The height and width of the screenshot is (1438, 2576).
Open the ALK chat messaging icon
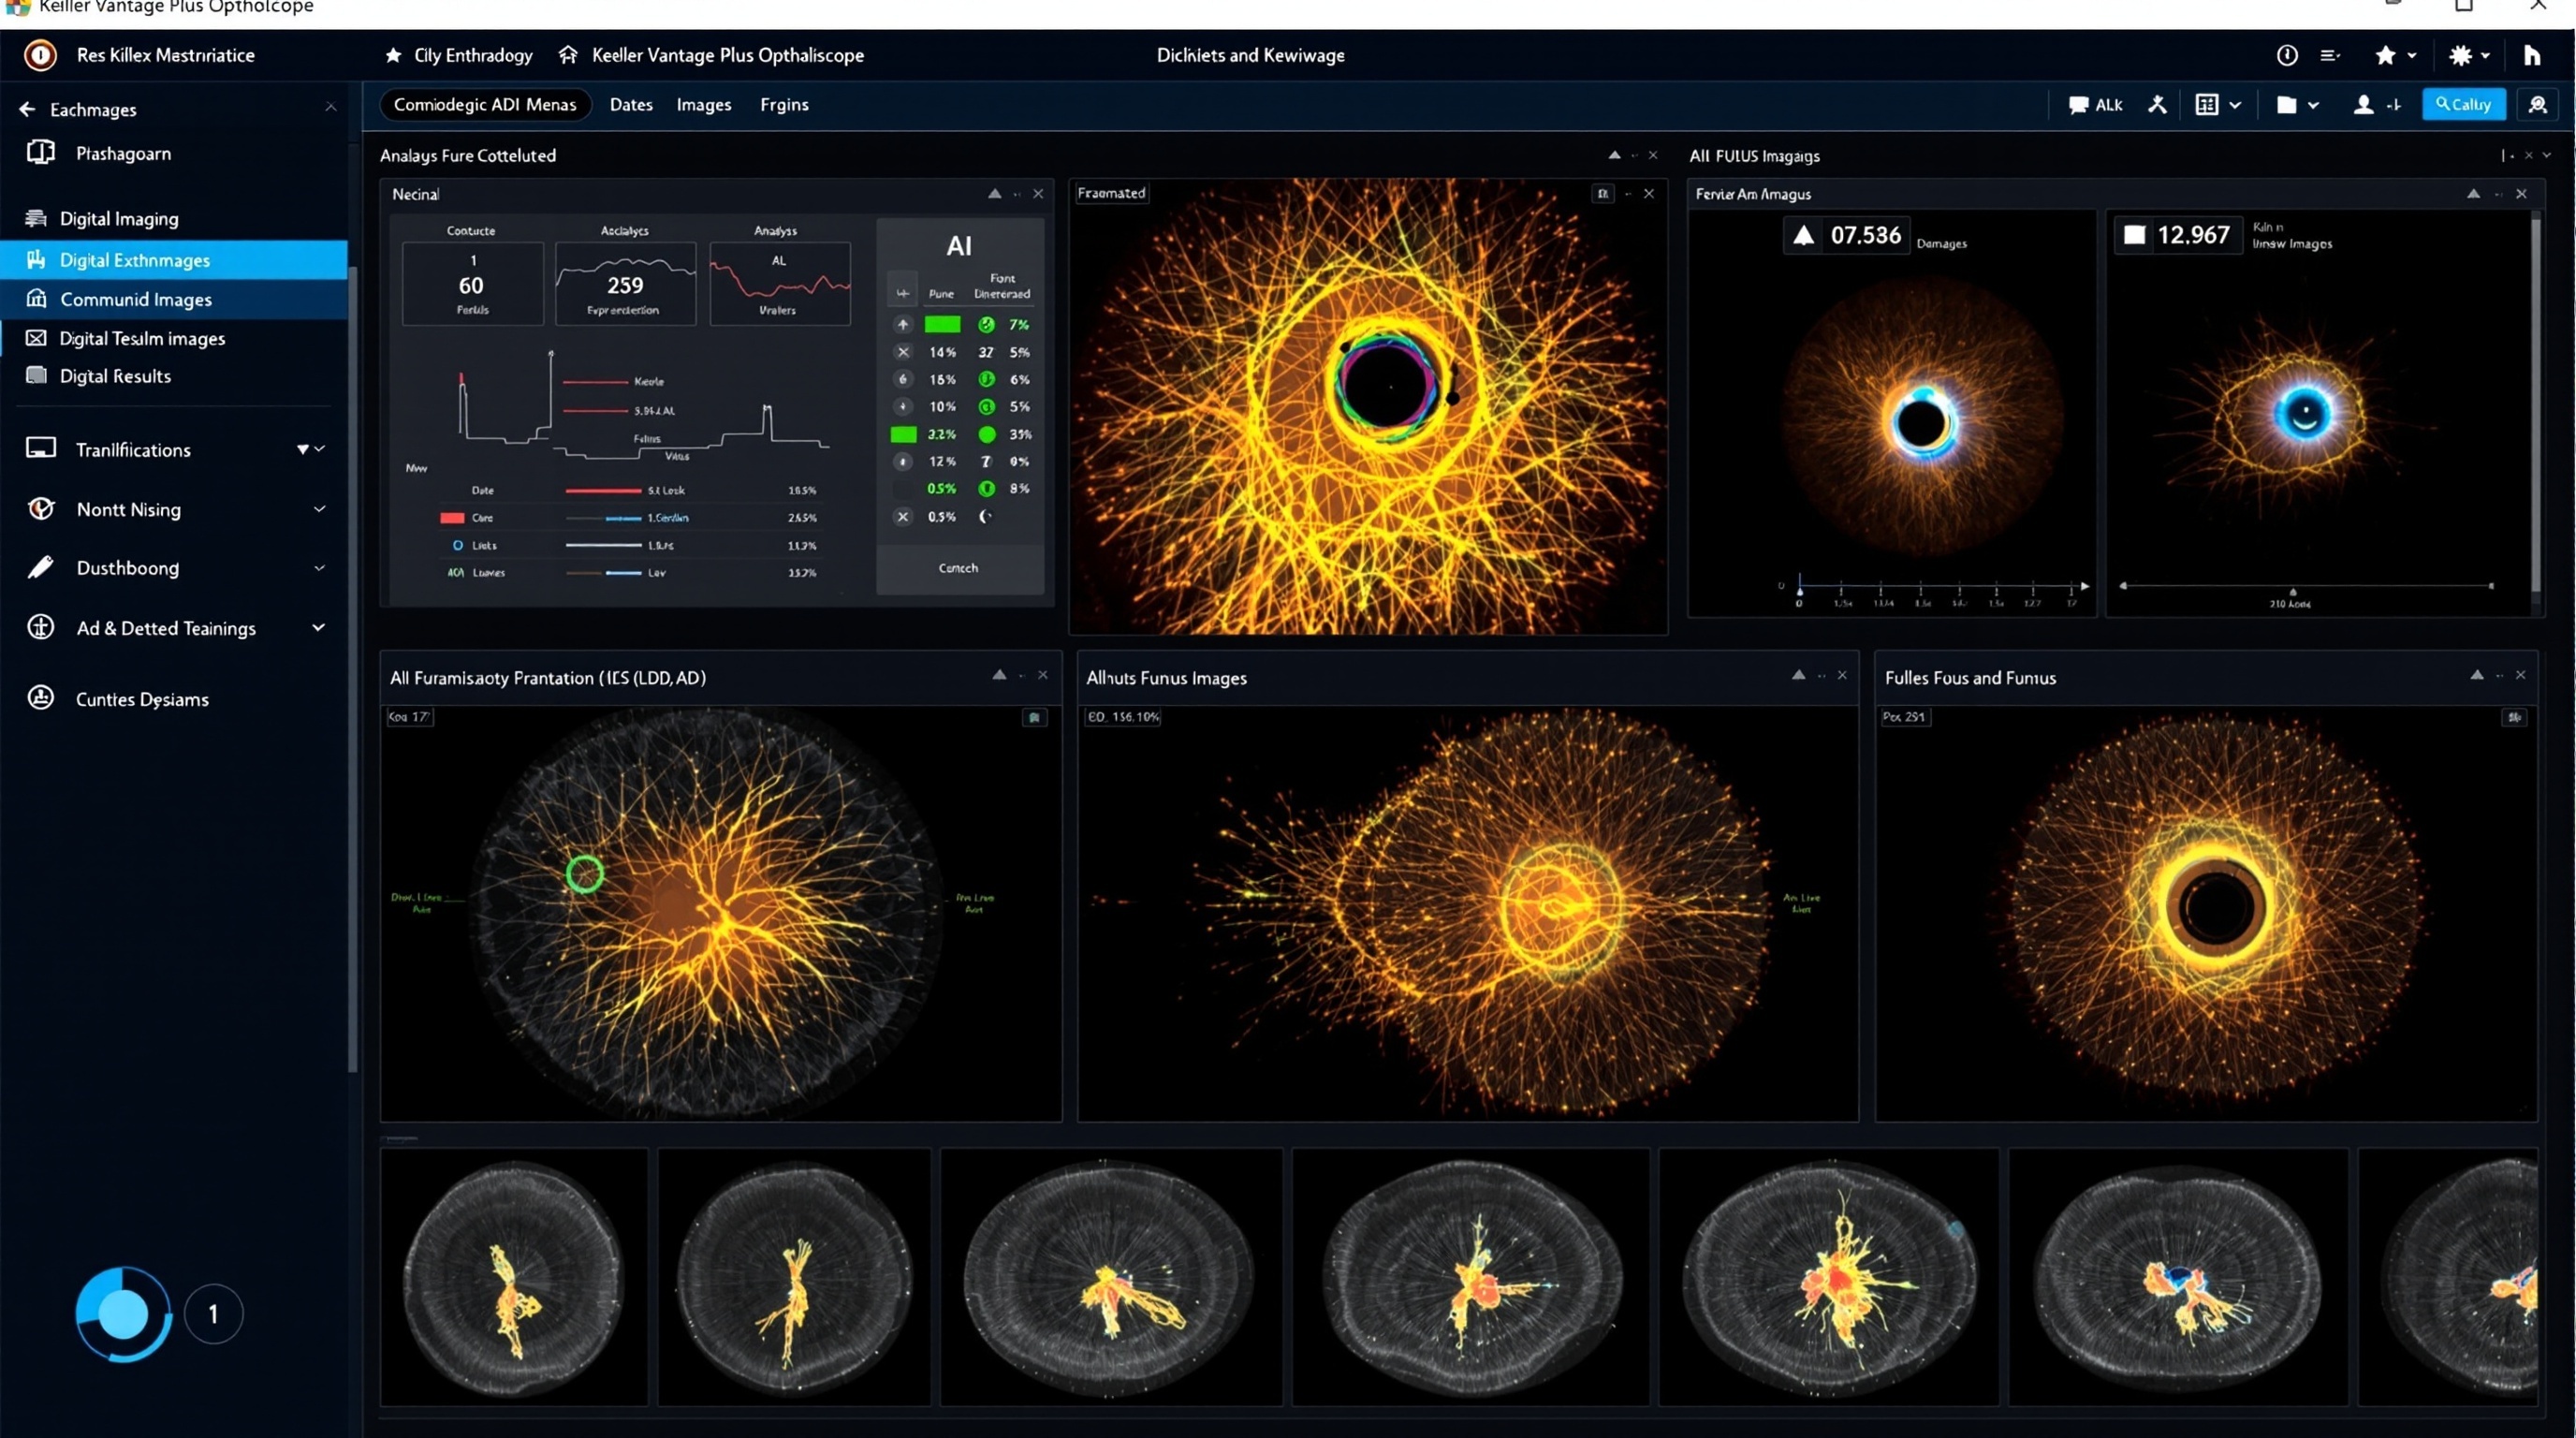(2095, 104)
